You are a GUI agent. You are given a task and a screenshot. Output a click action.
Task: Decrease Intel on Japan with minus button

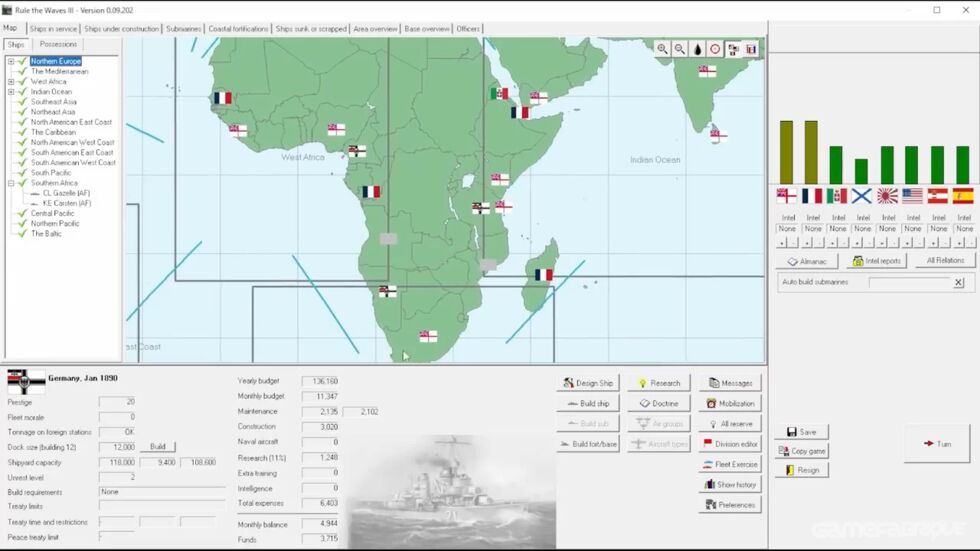(x=894, y=242)
